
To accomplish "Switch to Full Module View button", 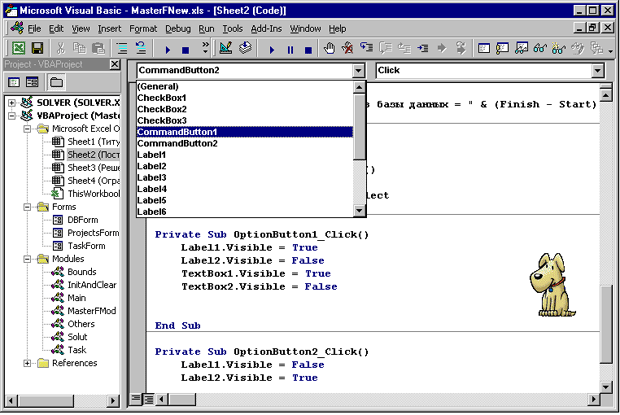I will 149,399.
